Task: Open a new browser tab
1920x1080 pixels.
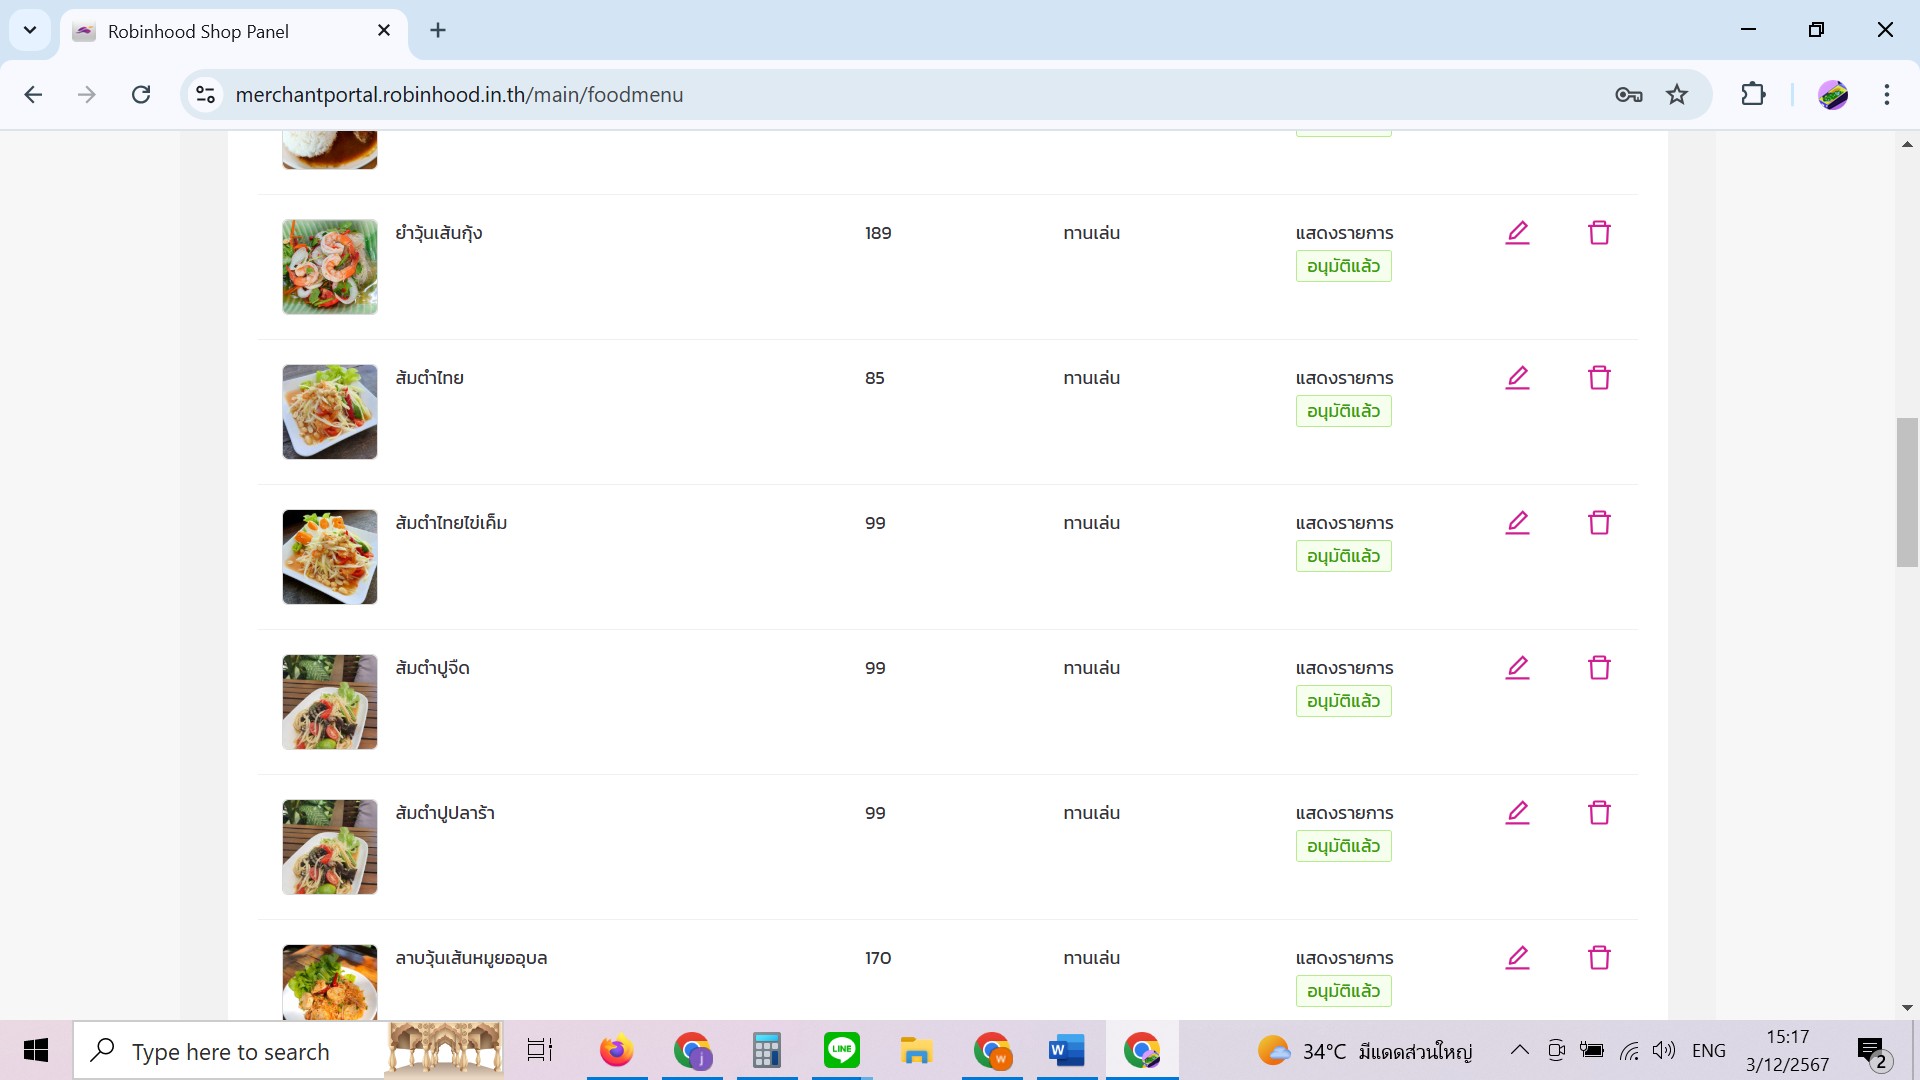Action: [x=438, y=30]
